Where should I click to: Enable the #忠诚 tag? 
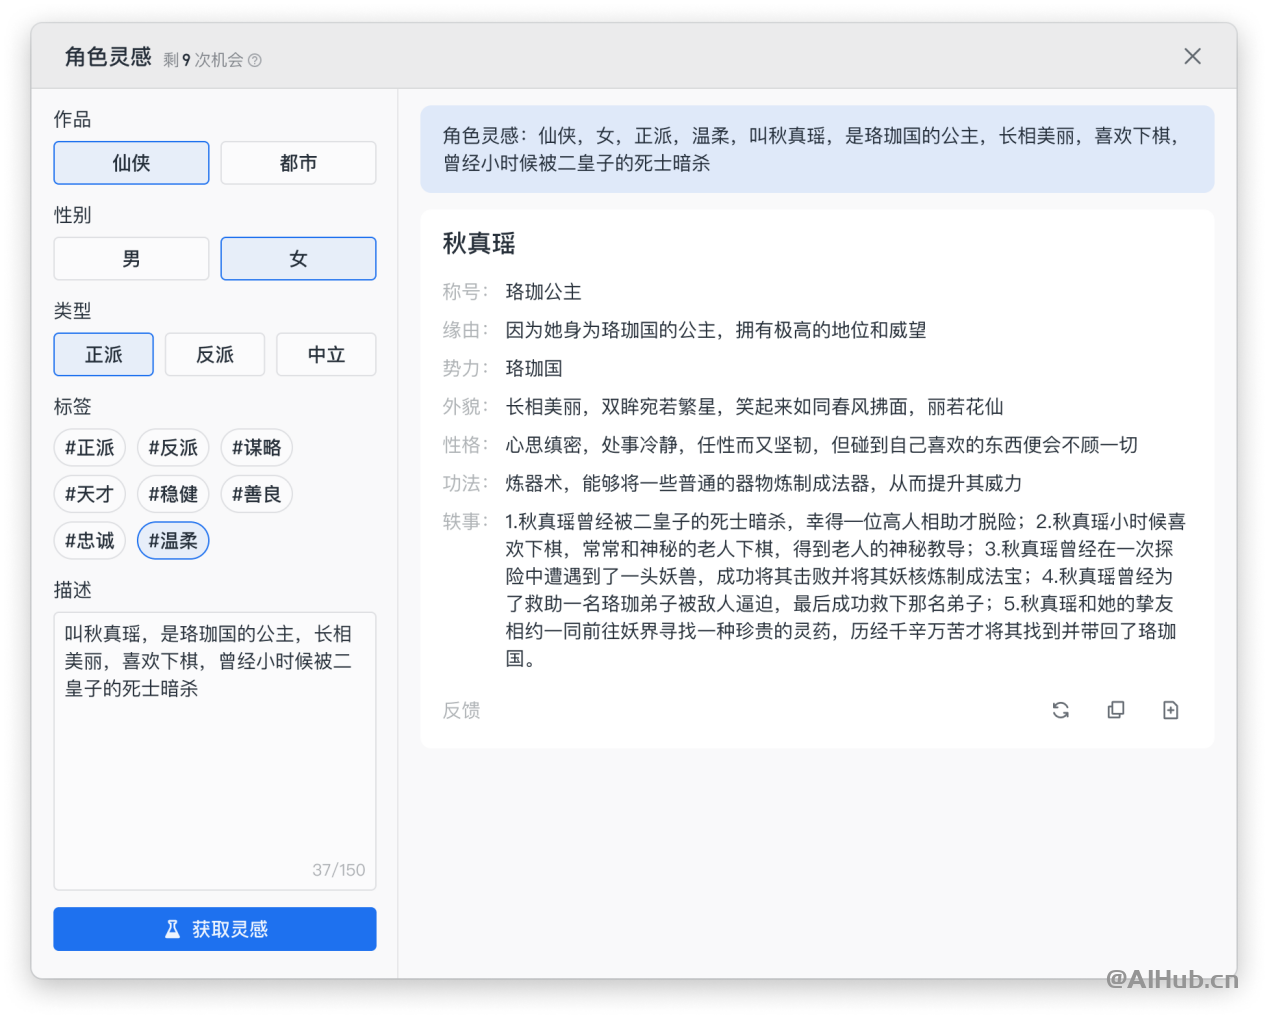[89, 540]
